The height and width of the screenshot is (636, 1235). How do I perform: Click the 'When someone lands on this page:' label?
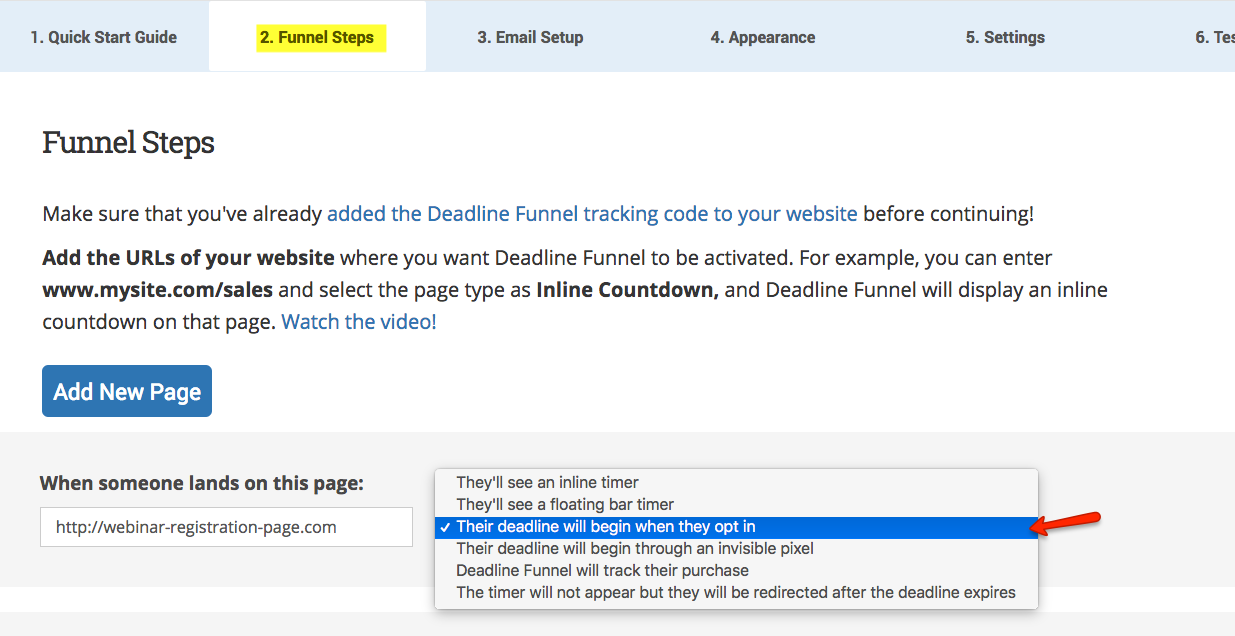[202, 483]
